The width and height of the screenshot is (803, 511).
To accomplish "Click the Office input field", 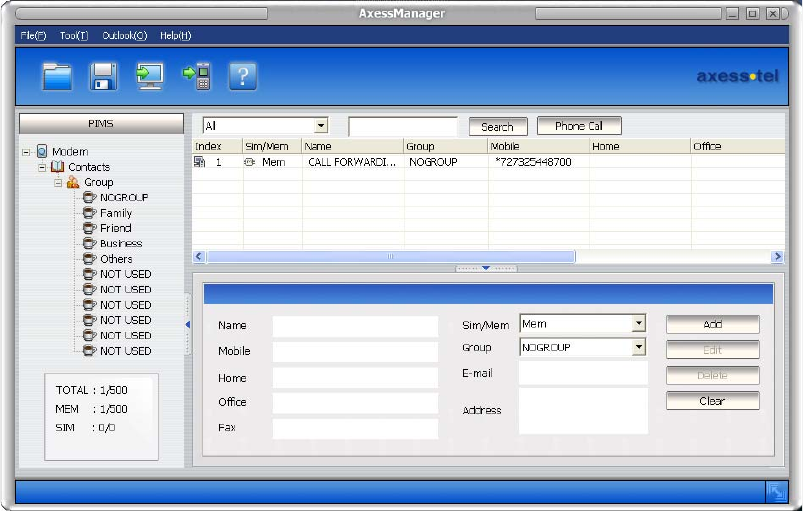I will pos(355,403).
